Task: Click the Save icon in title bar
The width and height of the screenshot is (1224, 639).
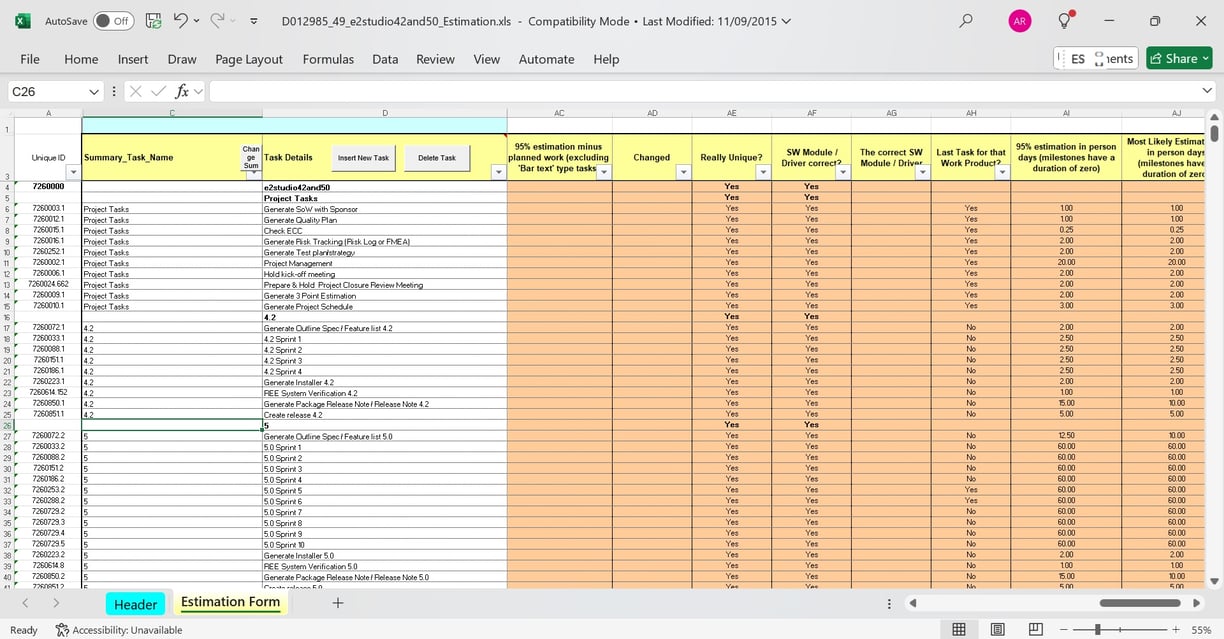Action: tap(153, 20)
